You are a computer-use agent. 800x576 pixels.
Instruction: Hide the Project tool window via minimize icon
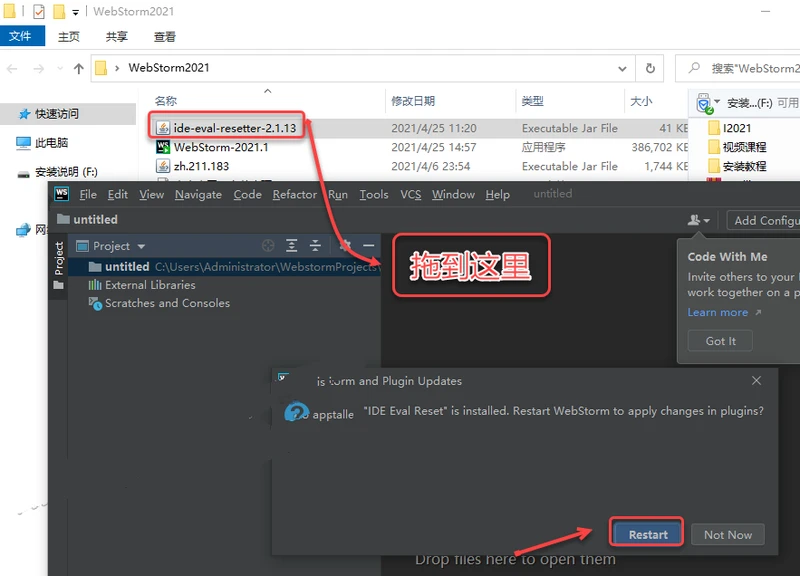367,245
